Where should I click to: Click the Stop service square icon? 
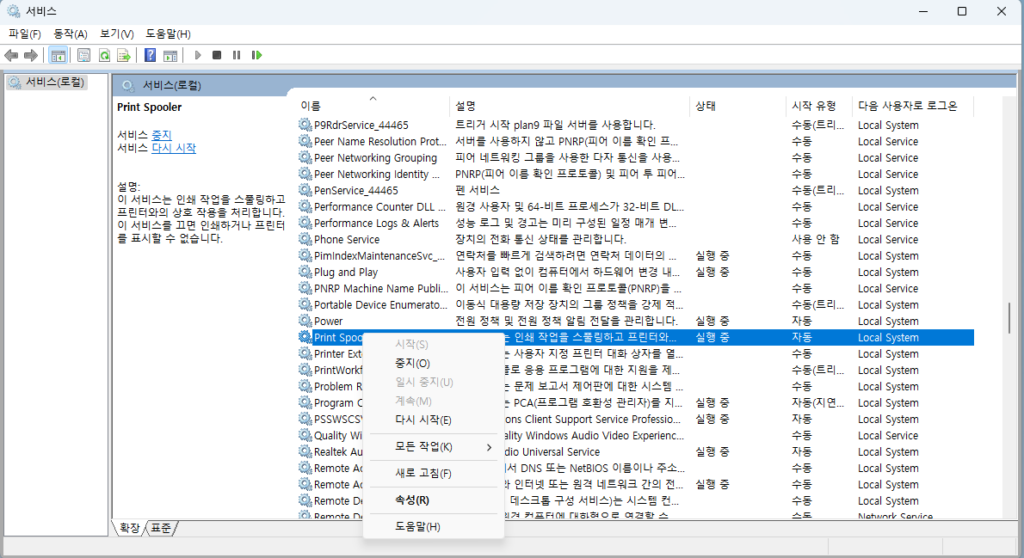(x=217, y=56)
